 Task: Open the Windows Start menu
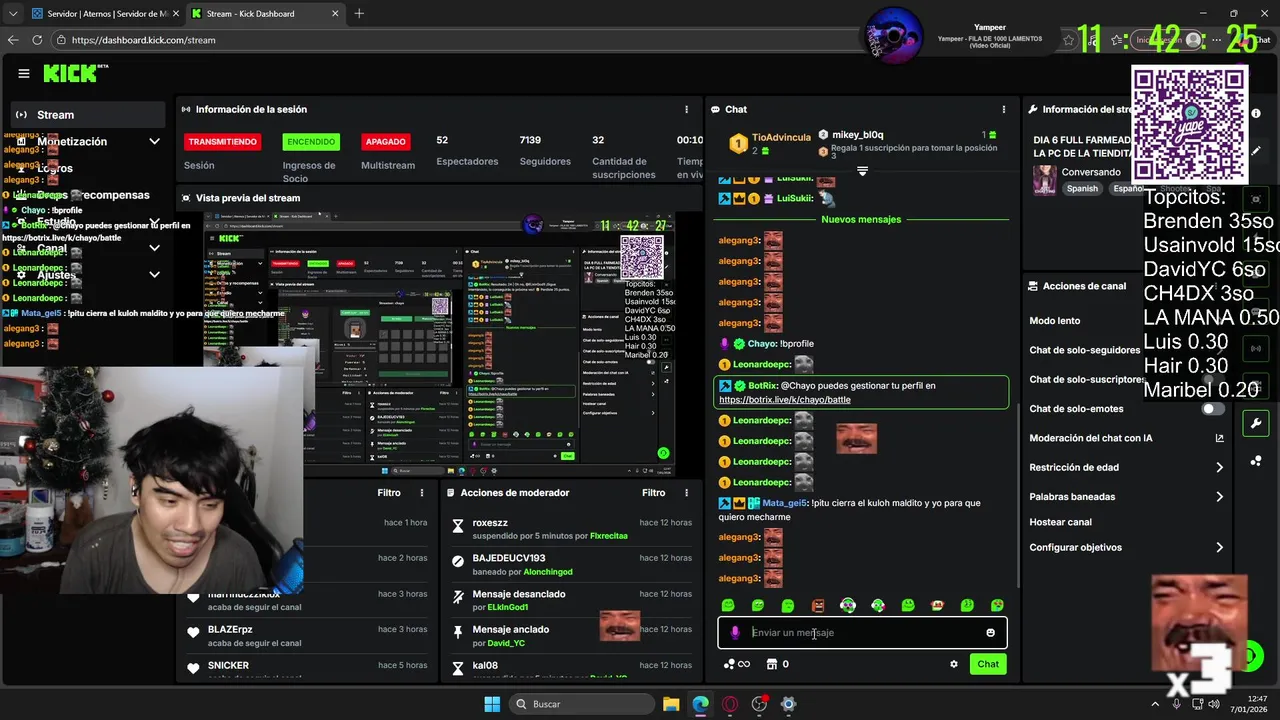tap(492, 704)
